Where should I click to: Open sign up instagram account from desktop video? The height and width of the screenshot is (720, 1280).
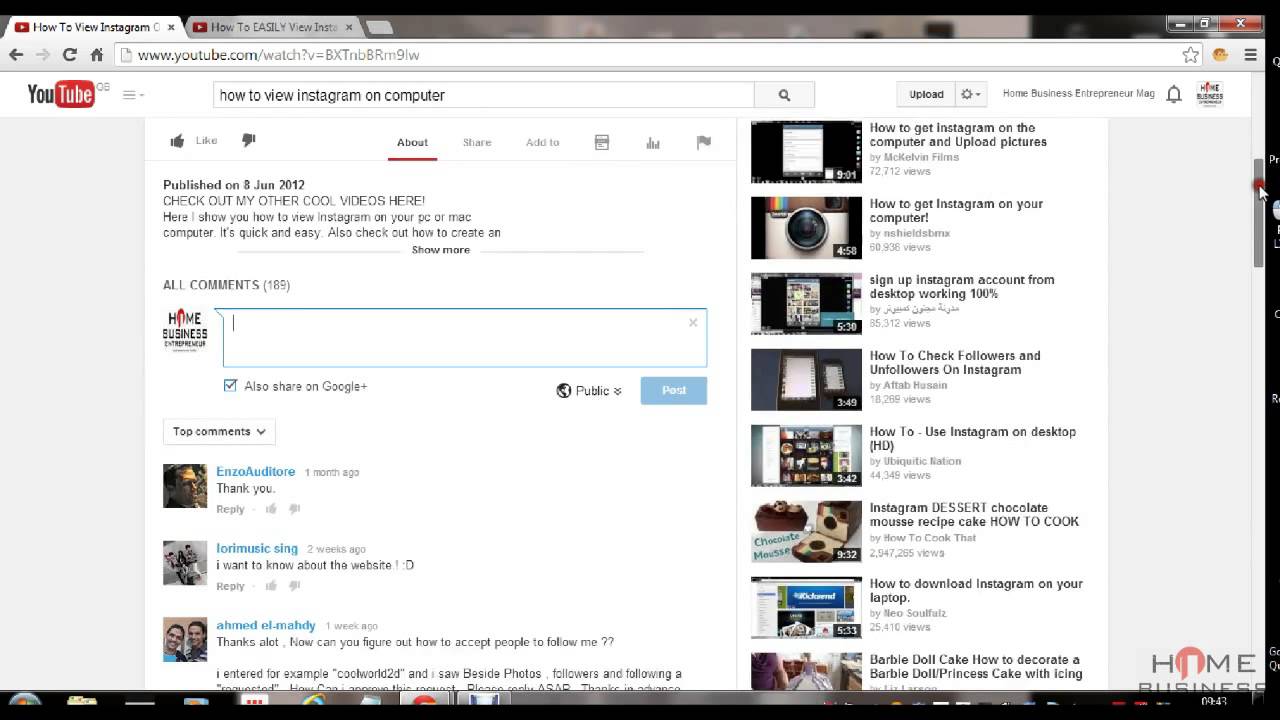[x=962, y=286]
